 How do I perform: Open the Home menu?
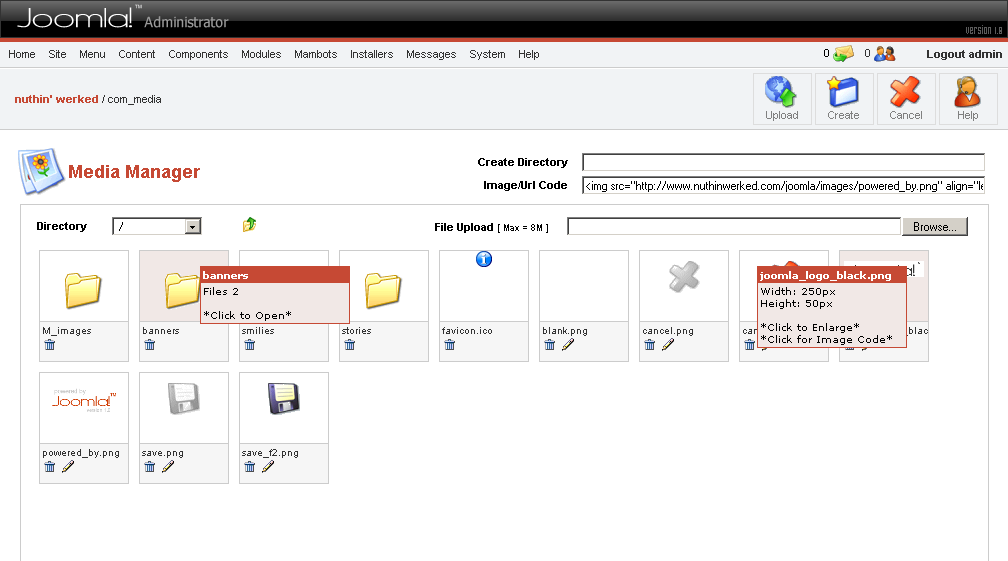pyautogui.click(x=22, y=54)
